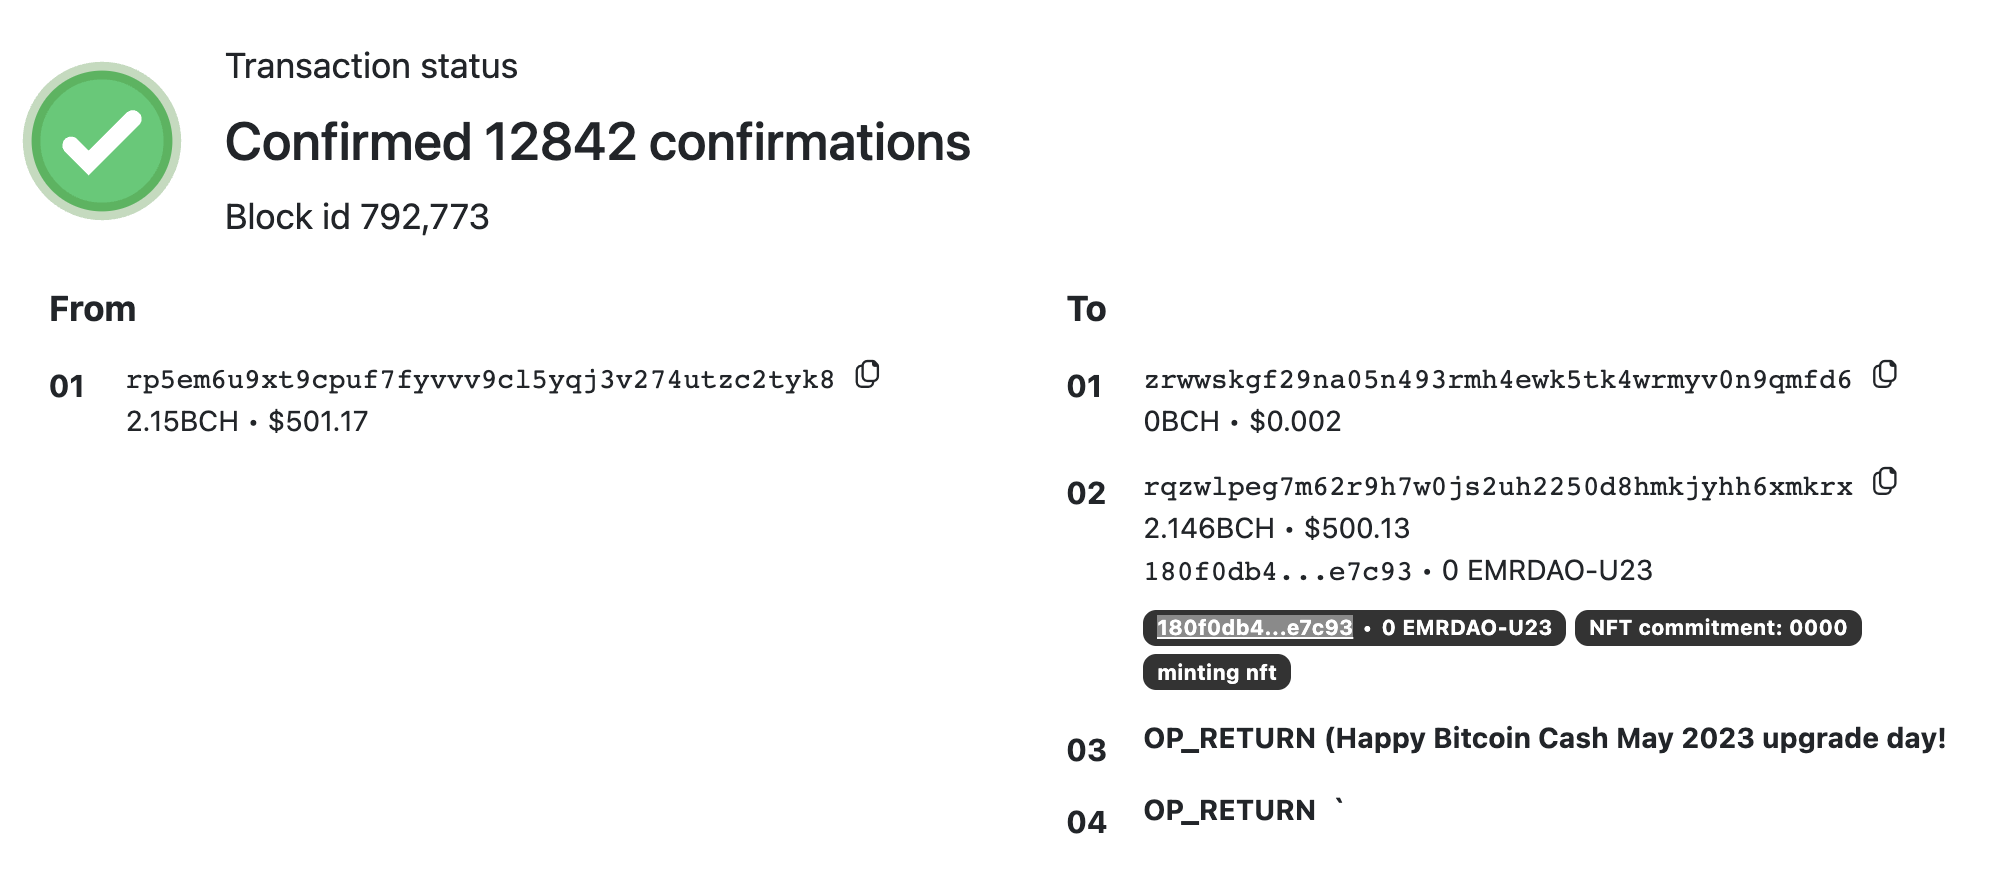Image resolution: width=2010 pixels, height=876 pixels.
Task: Click the green confirmed checkmark icon
Action: [102, 141]
